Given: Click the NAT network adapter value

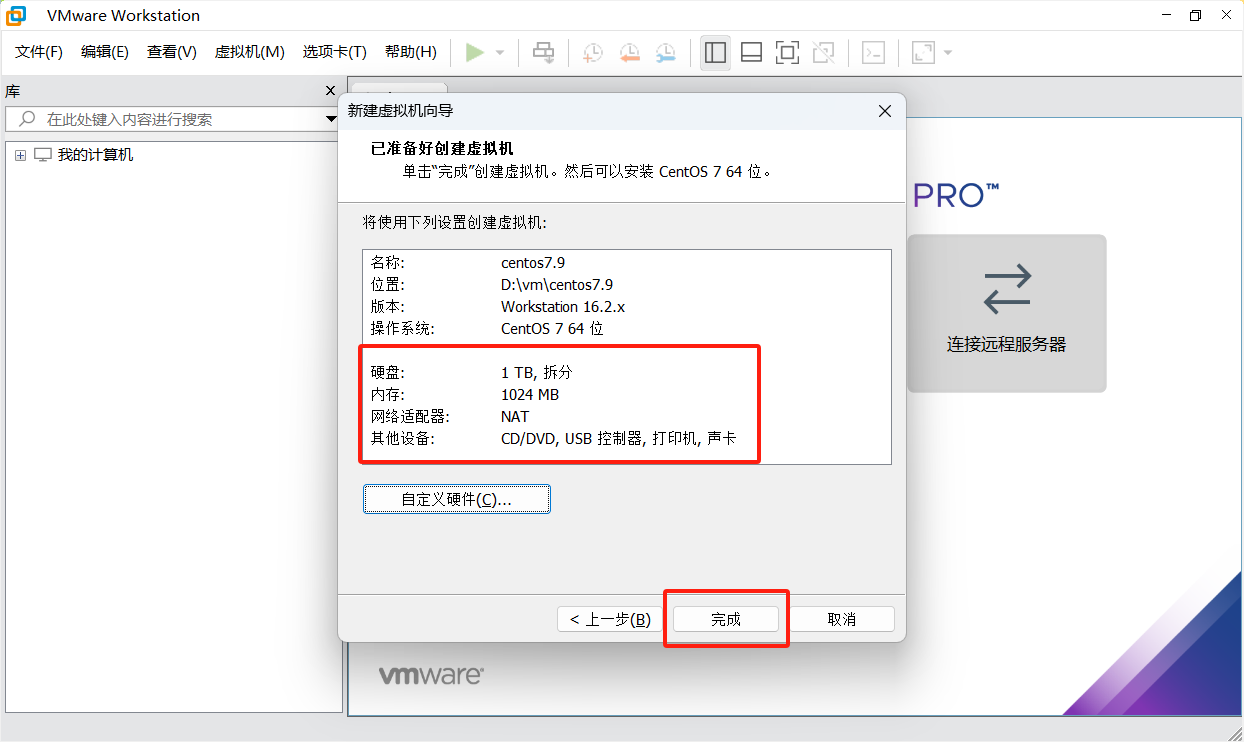Looking at the screenshot, I should point(515,416).
